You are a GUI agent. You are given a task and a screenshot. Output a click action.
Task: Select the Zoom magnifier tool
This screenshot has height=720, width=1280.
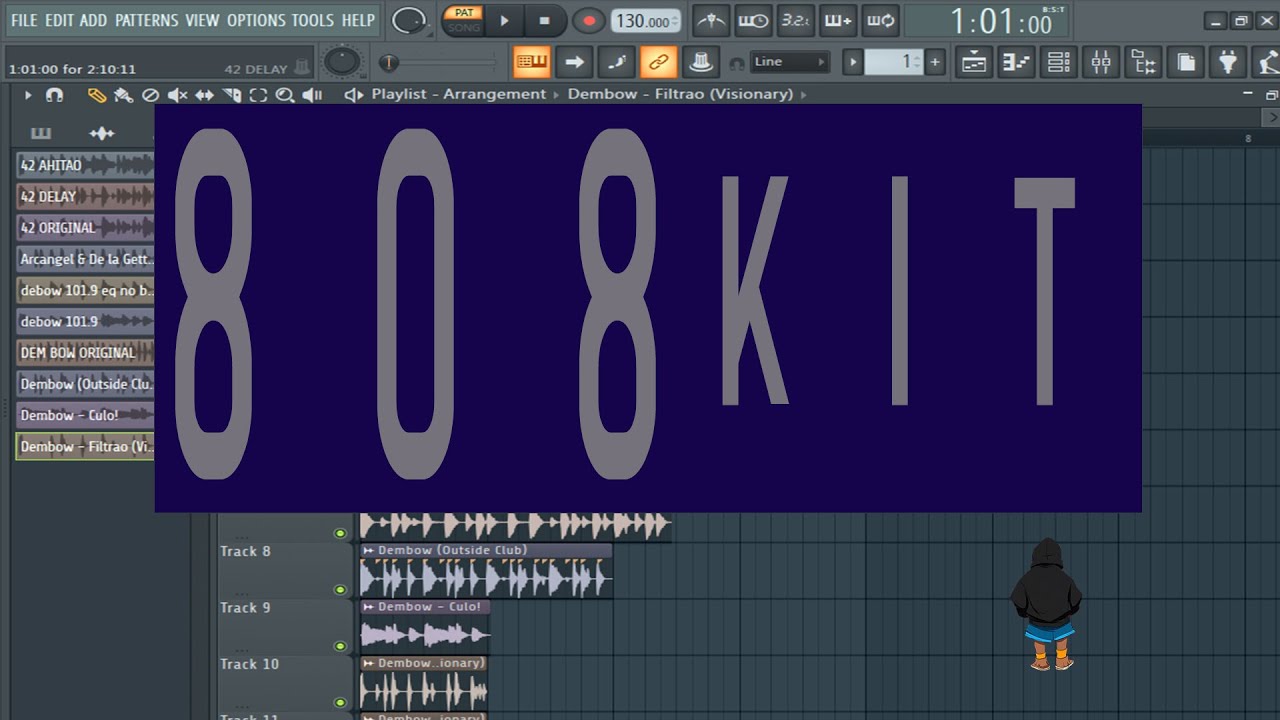pos(285,95)
